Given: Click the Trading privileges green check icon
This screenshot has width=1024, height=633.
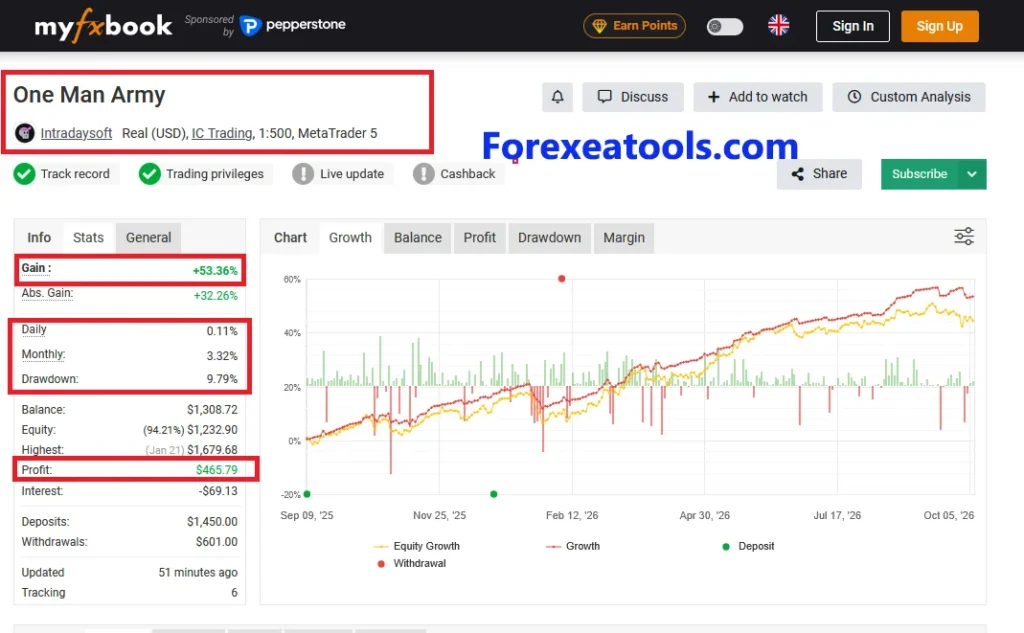Looking at the screenshot, I should click(x=150, y=174).
